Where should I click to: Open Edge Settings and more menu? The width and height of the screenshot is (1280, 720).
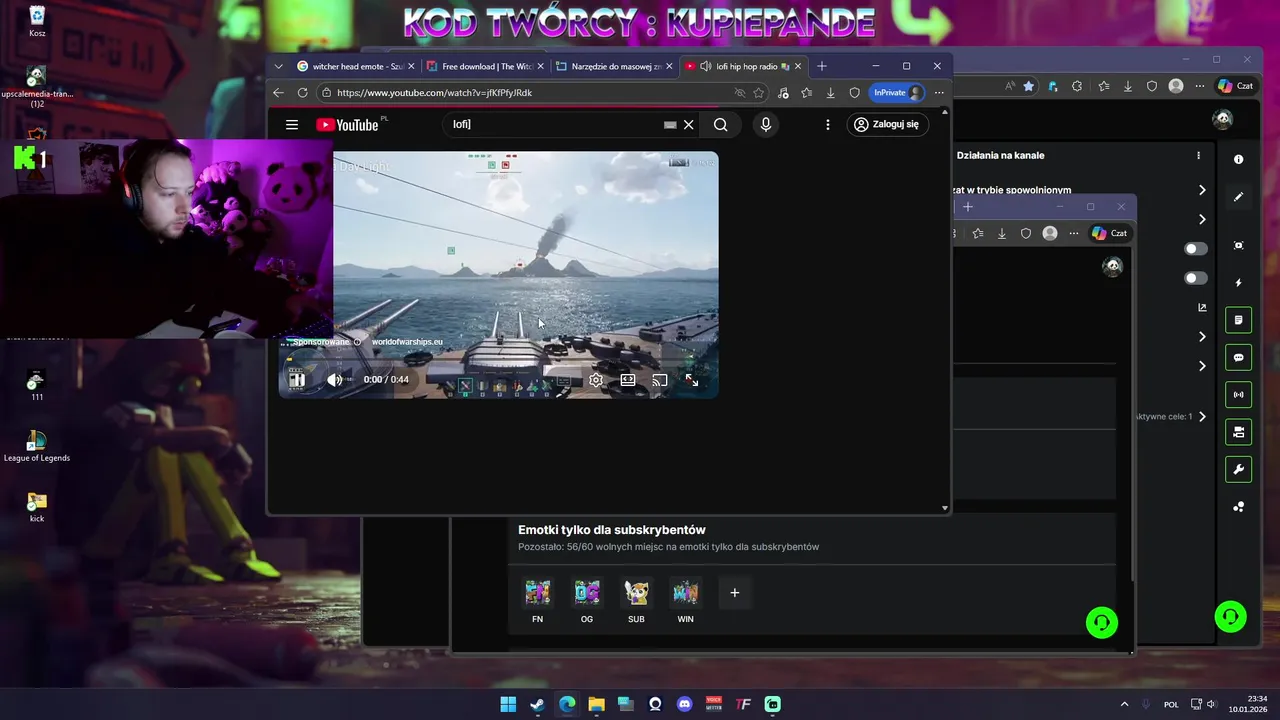939,93
